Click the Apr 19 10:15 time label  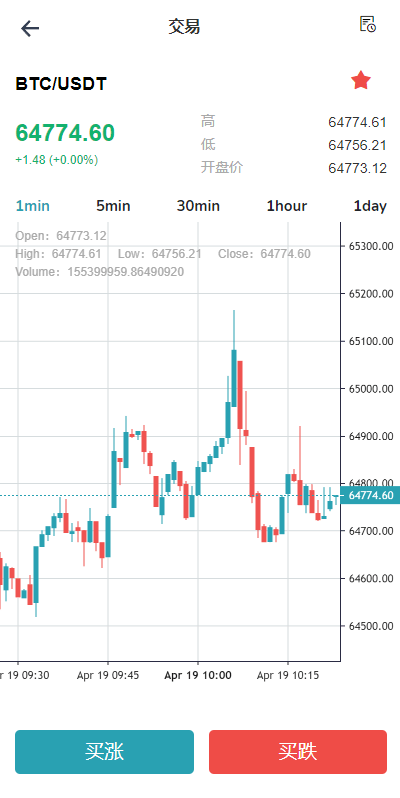point(288,675)
